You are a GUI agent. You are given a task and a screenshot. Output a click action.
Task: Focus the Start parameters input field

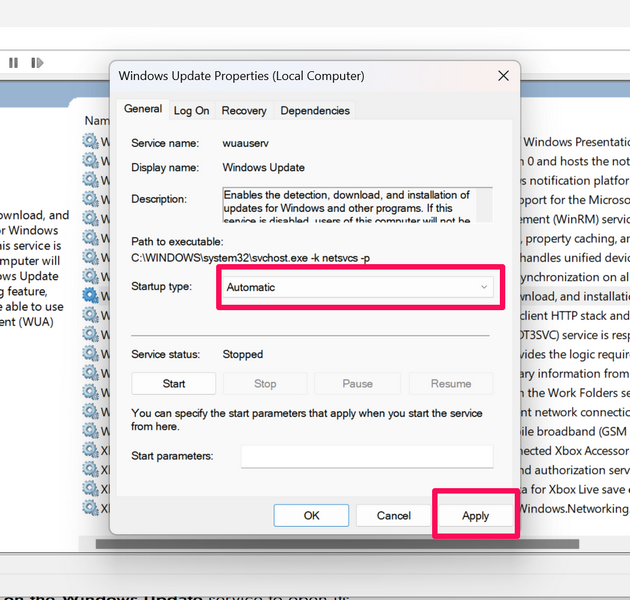tap(367, 456)
